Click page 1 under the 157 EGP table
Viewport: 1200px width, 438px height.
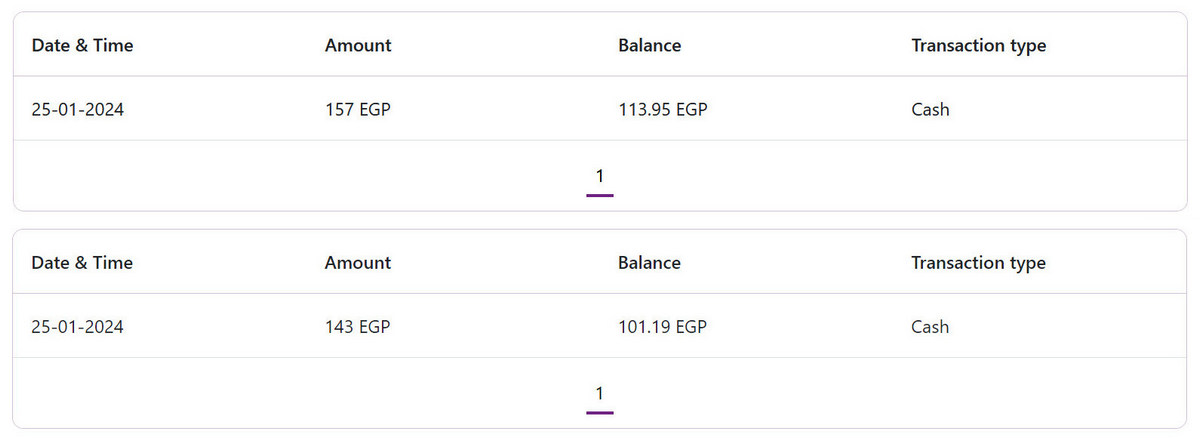tap(599, 177)
